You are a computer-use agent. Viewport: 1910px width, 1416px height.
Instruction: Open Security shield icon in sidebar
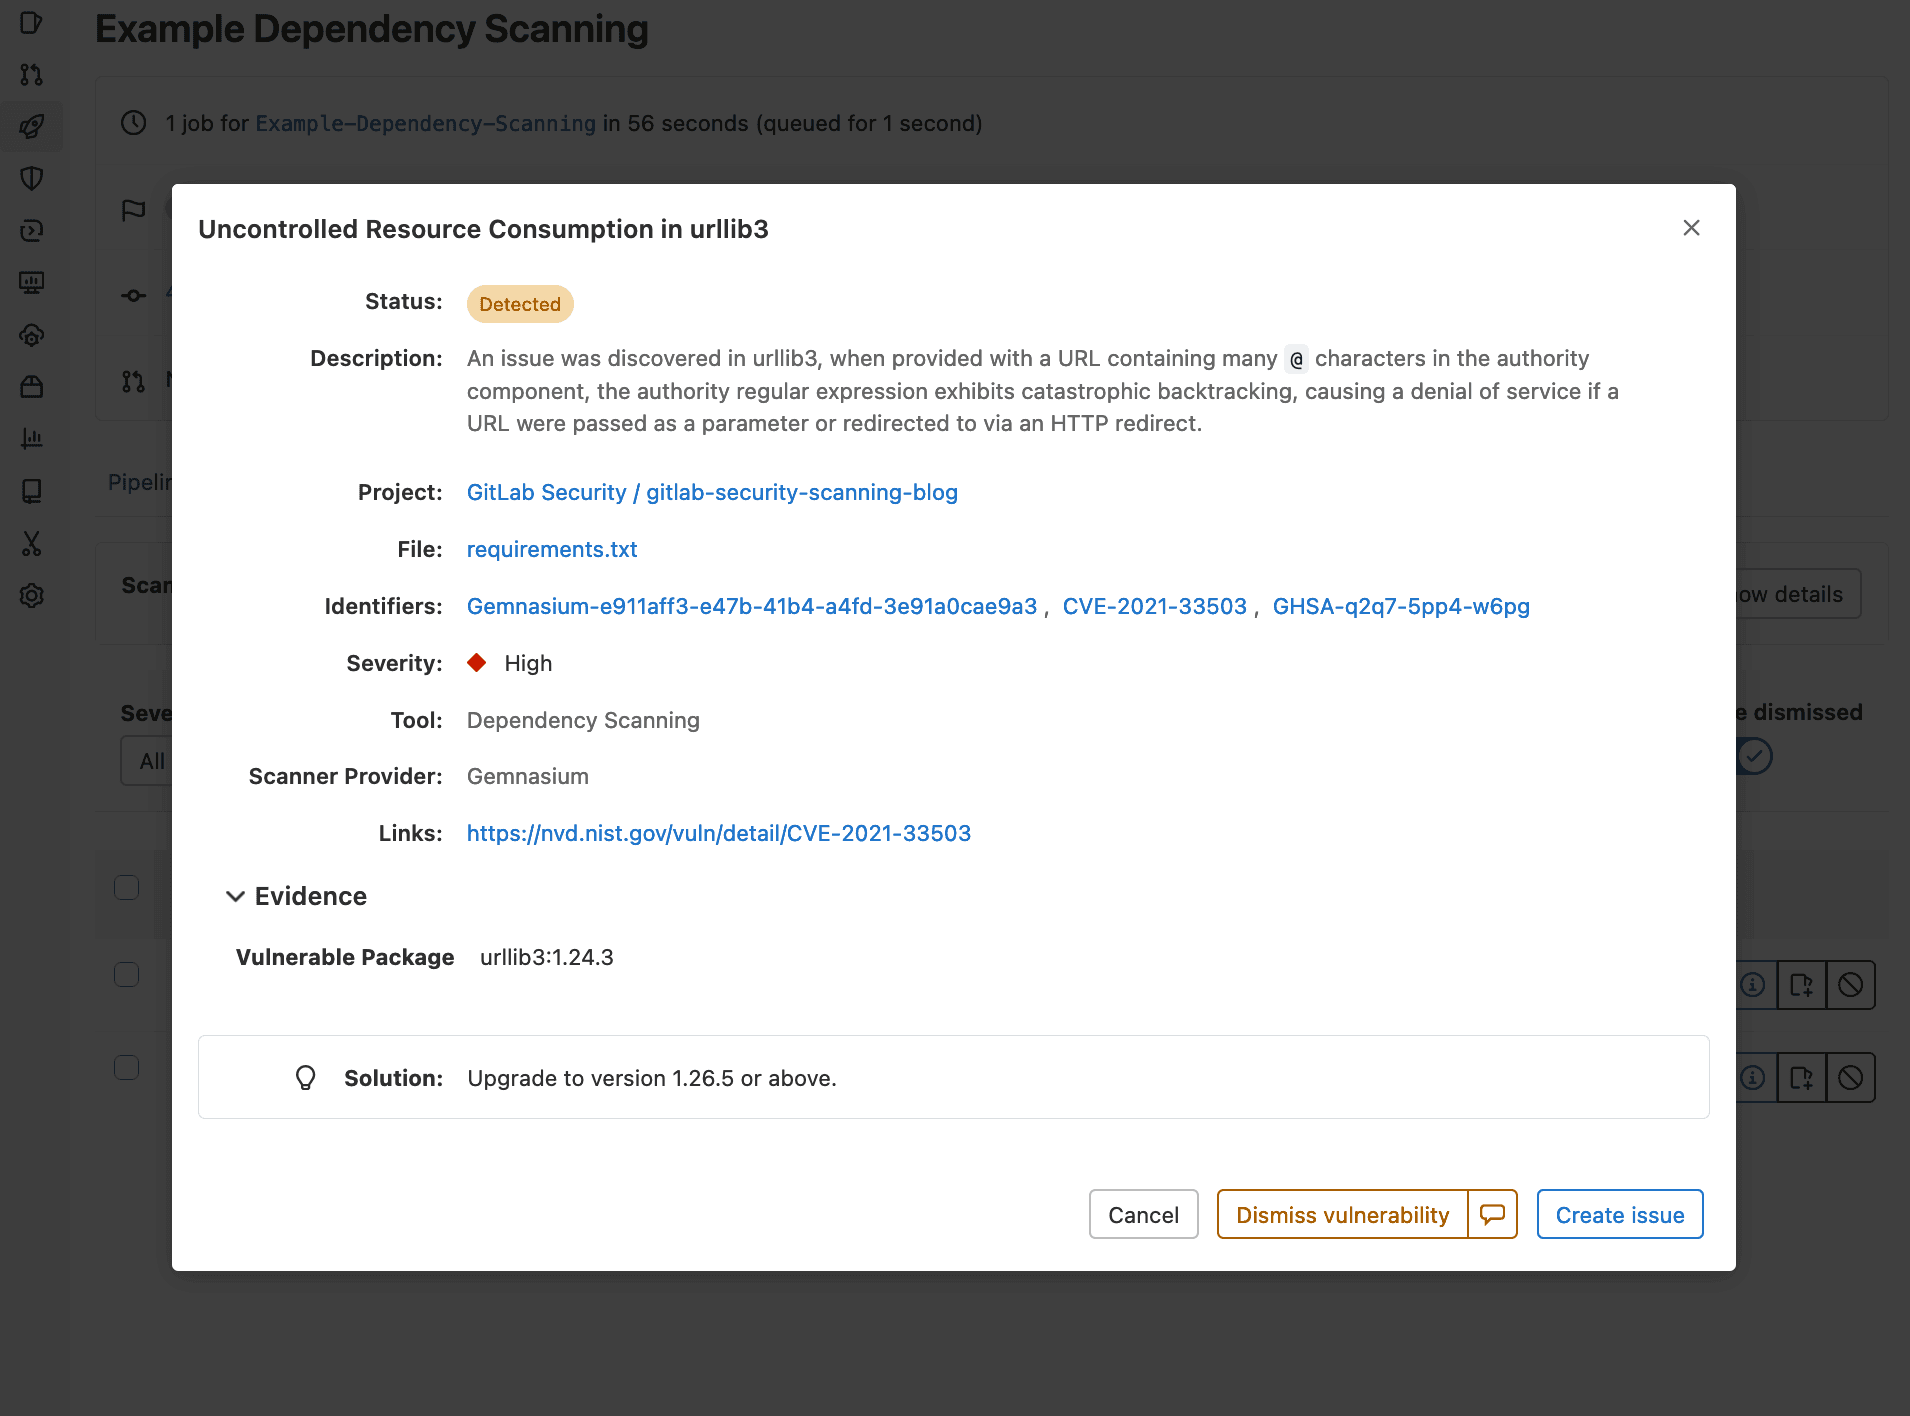point(32,179)
